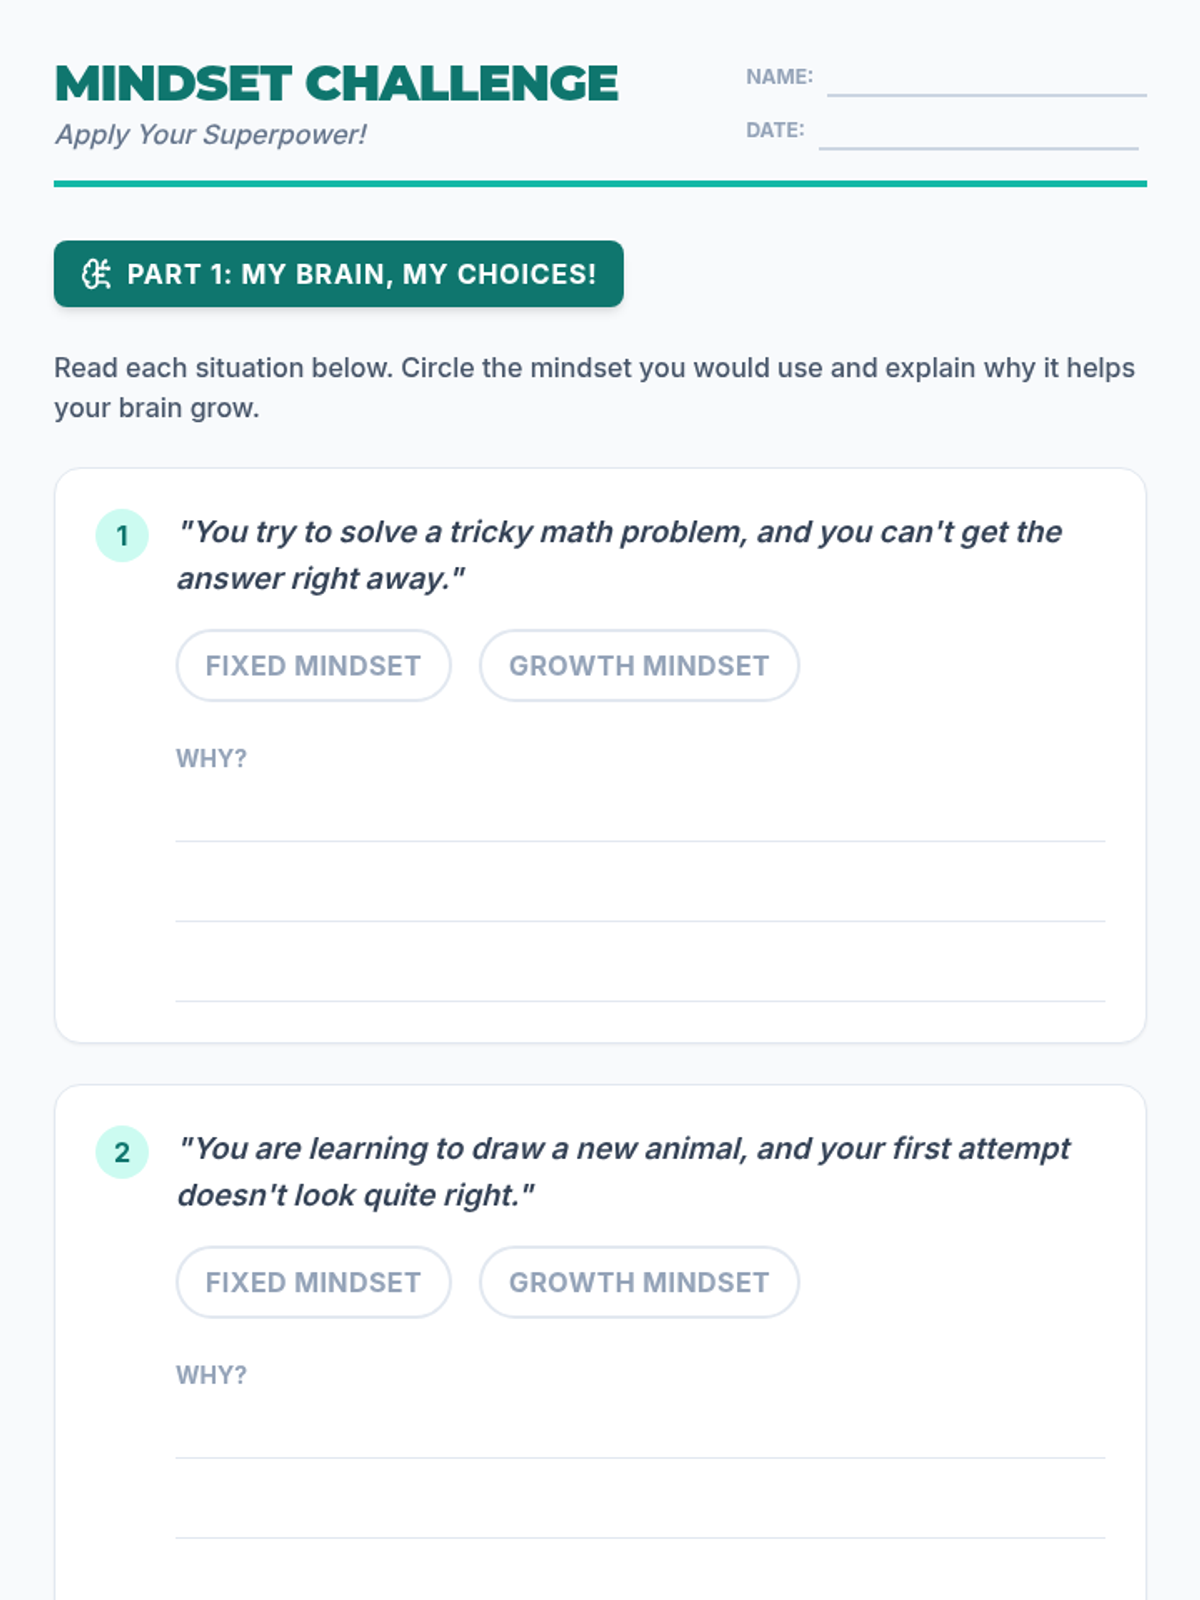
Task: Click the WHY? label under question 1
Action: coord(211,759)
